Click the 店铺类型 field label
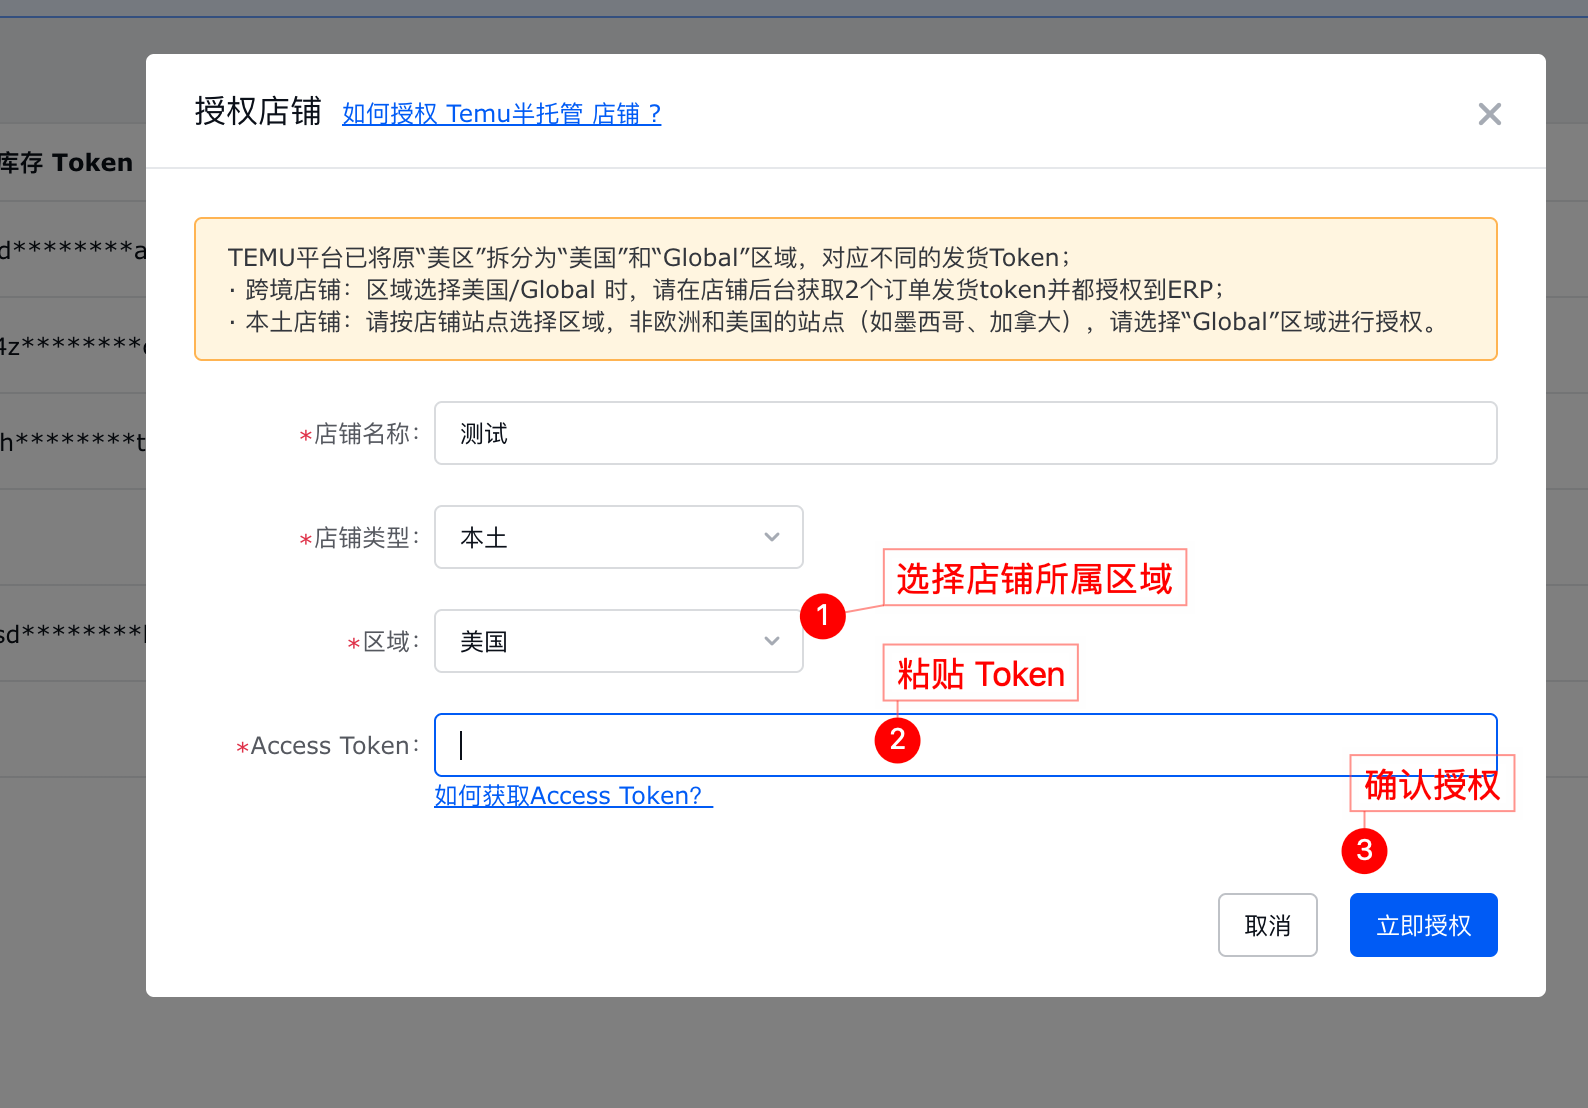Viewport: 1588px width, 1108px height. click(x=360, y=538)
